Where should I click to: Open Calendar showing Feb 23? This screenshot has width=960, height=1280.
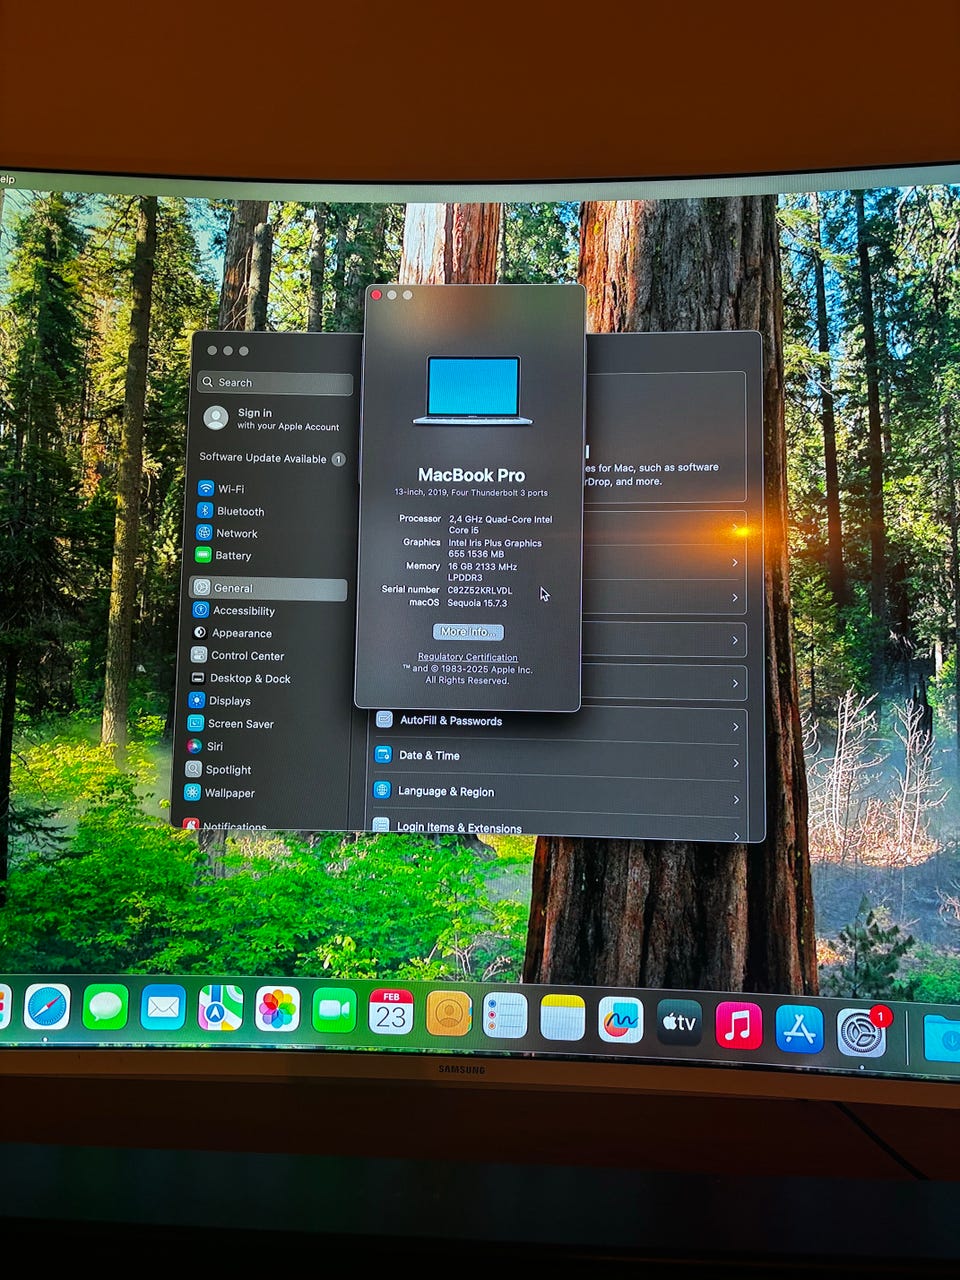[x=391, y=1013]
